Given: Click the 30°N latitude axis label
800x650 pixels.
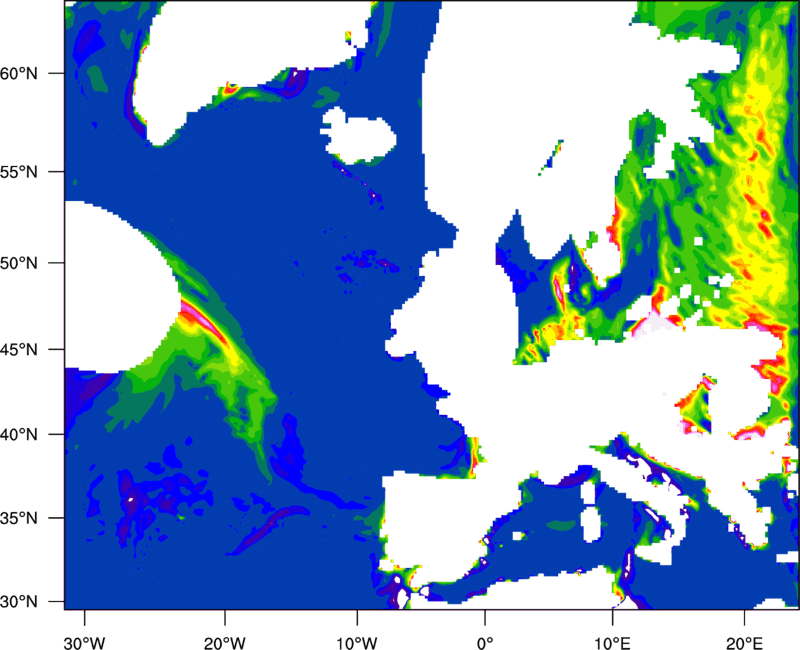Looking at the screenshot, I should 28,601.
